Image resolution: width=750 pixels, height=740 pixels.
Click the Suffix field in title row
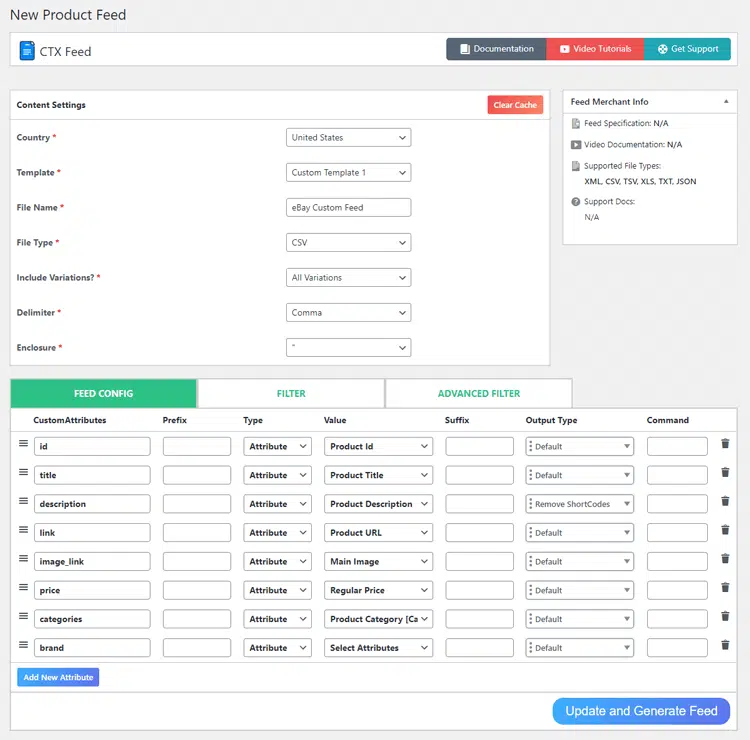(x=479, y=475)
